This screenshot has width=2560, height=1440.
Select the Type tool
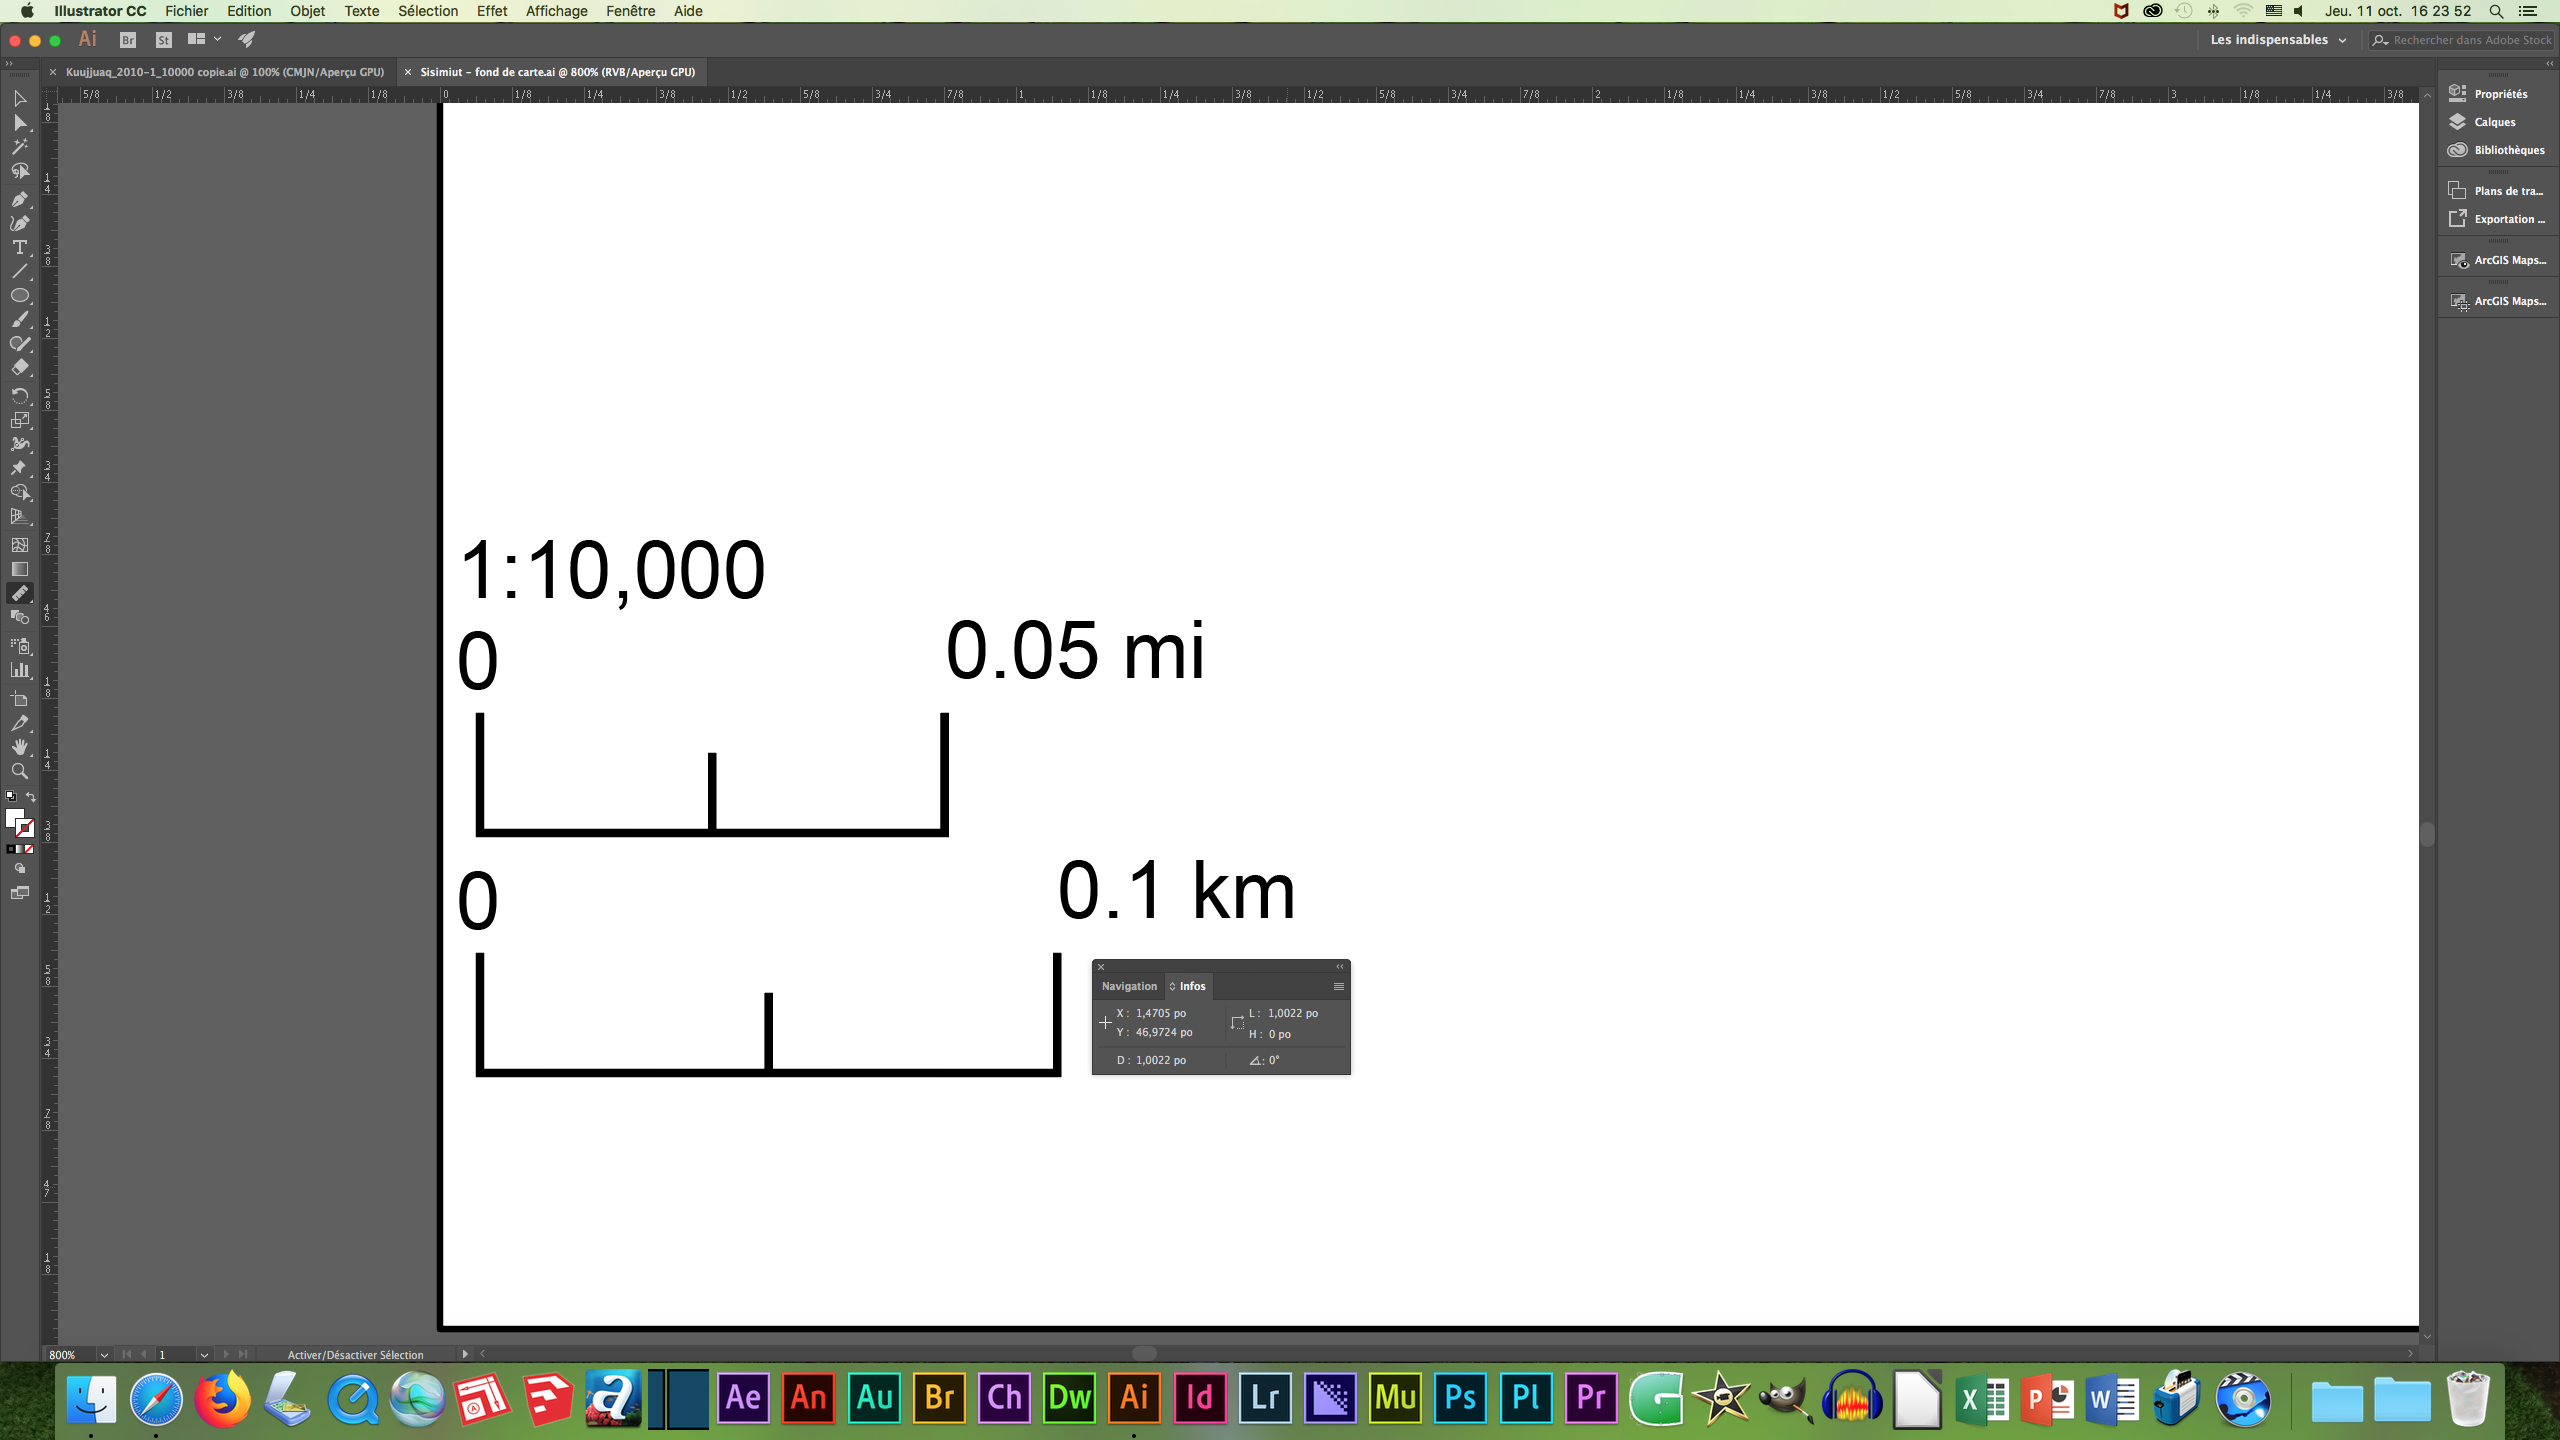click(19, 247)
